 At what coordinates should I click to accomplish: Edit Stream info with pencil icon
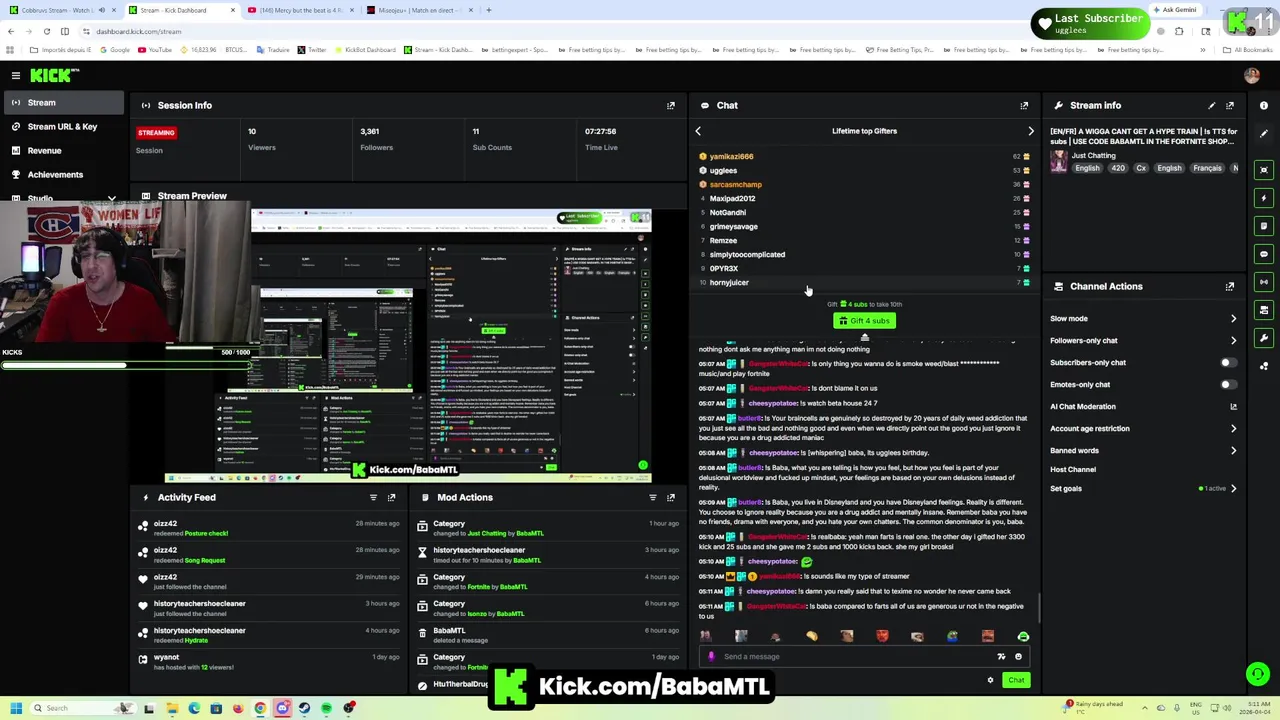(1212, 105)
